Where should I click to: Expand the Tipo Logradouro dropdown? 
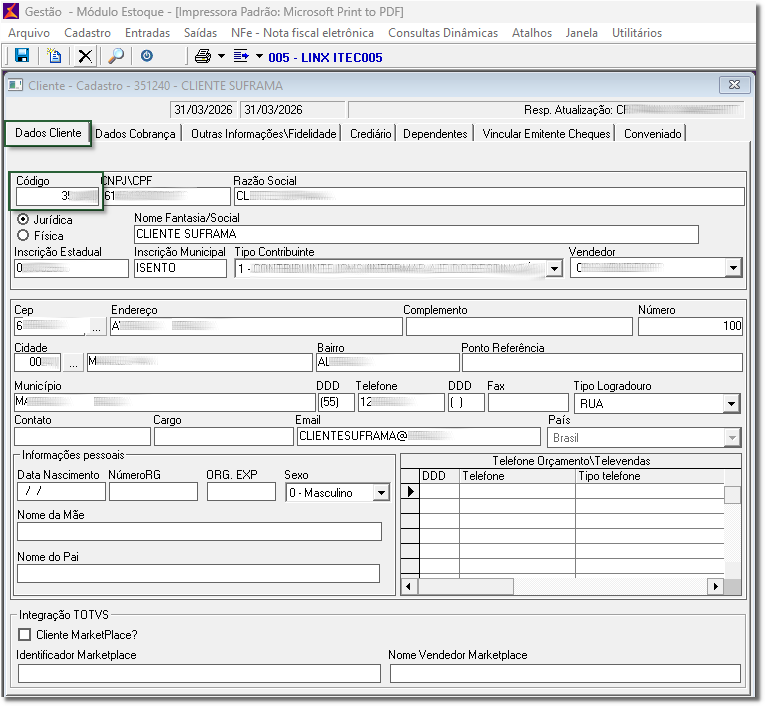[731, 403]
